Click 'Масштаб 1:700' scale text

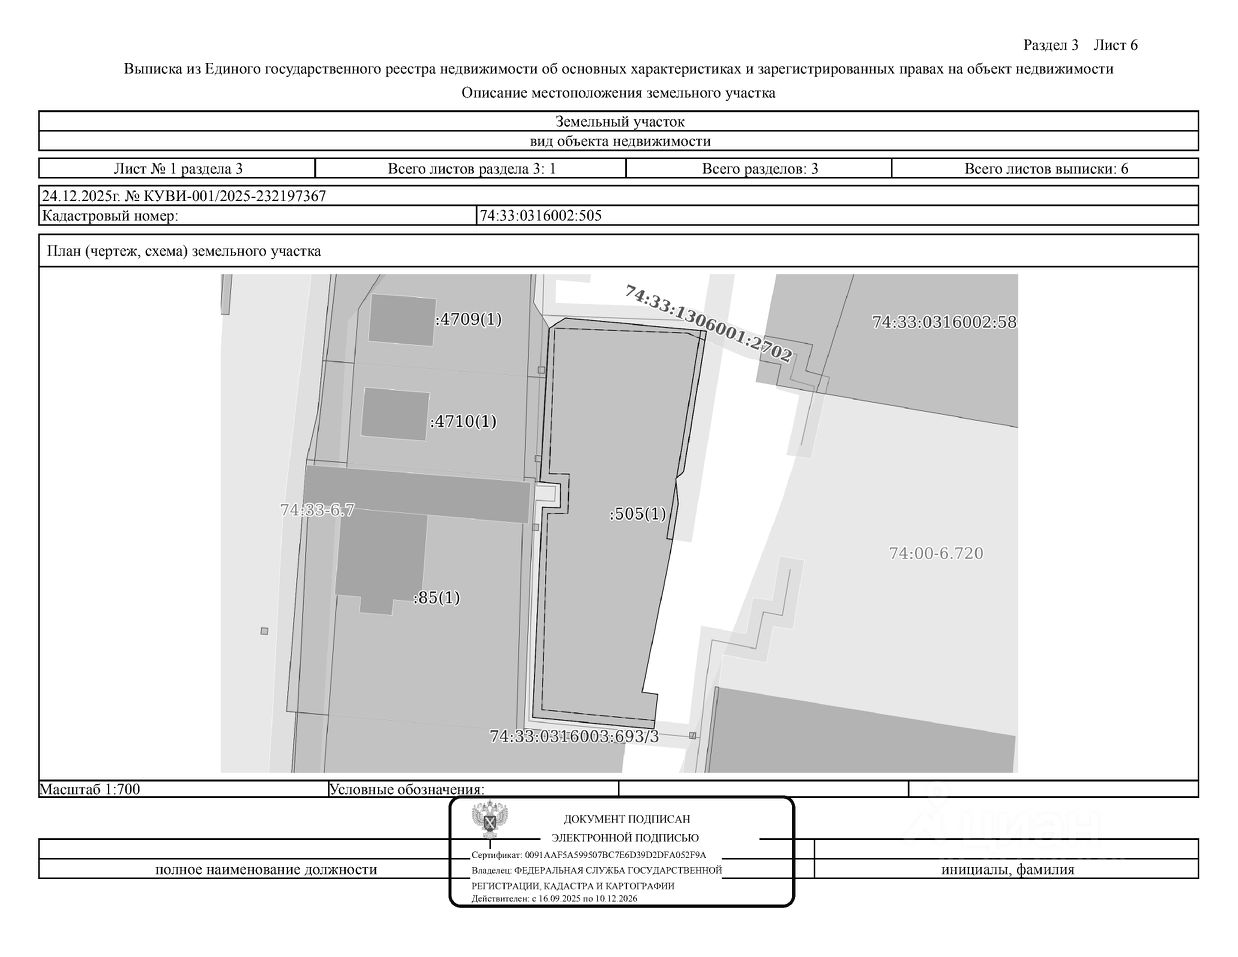[90, 789]
